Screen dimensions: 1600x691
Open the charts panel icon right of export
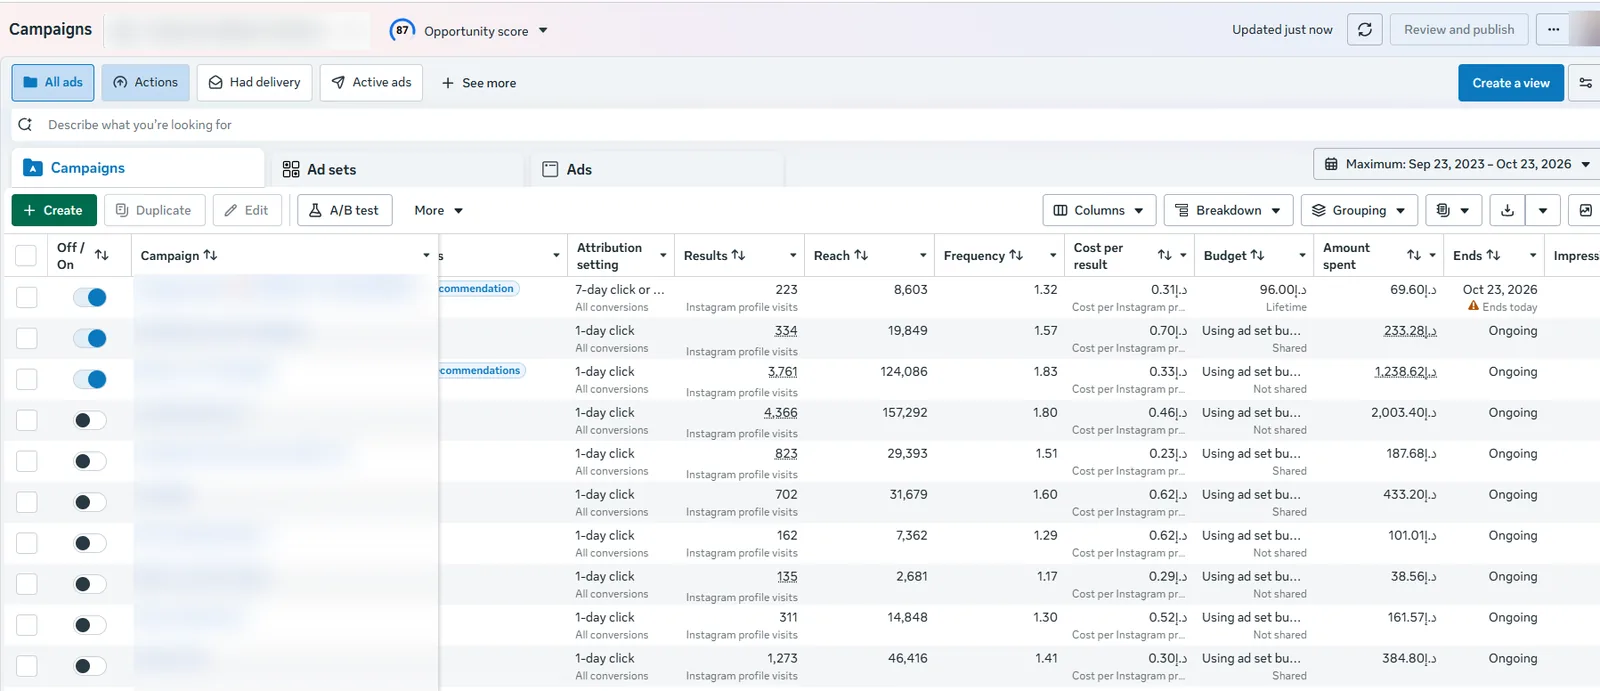pyautogui.click(x=1585, y=210)
